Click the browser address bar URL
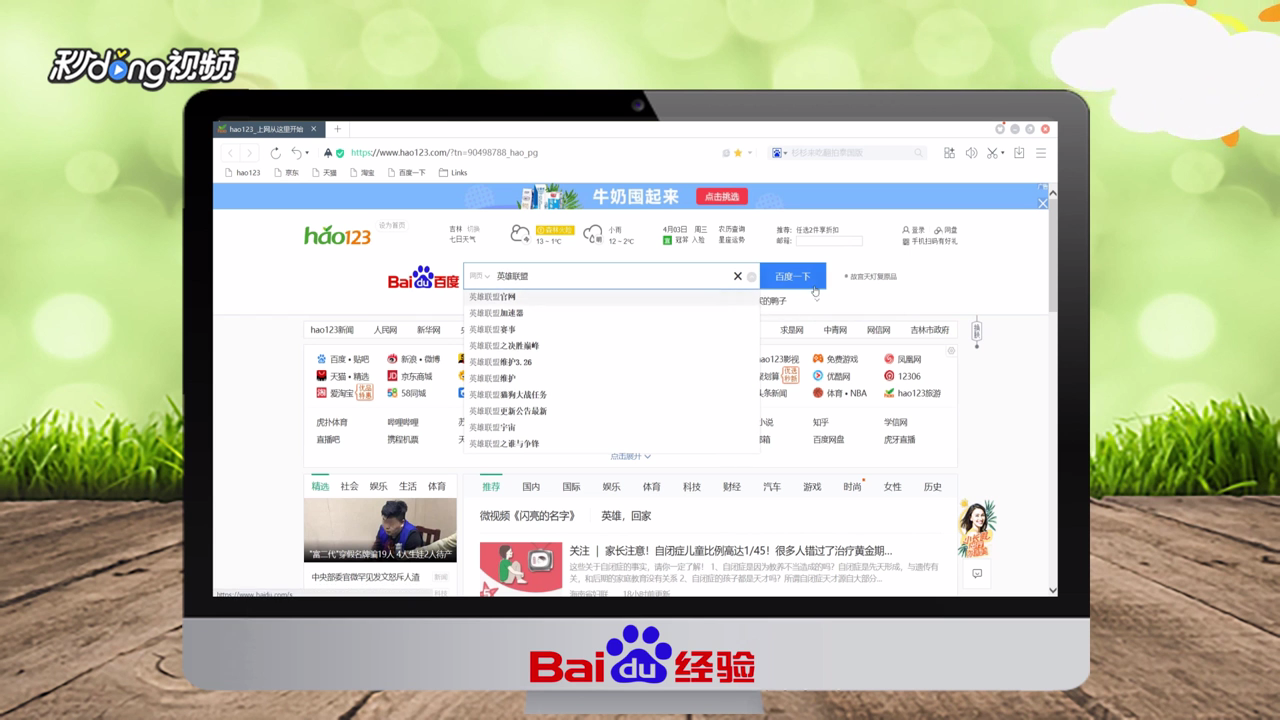This screenshot has width=1280, height=720. click(x=444, y=153)
